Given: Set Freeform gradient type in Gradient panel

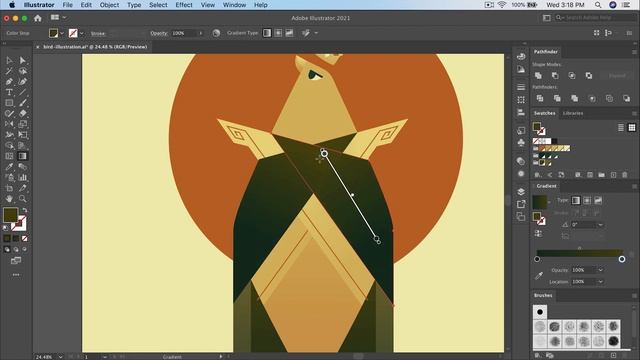Looking at the screenshot, I should [598, 200].
